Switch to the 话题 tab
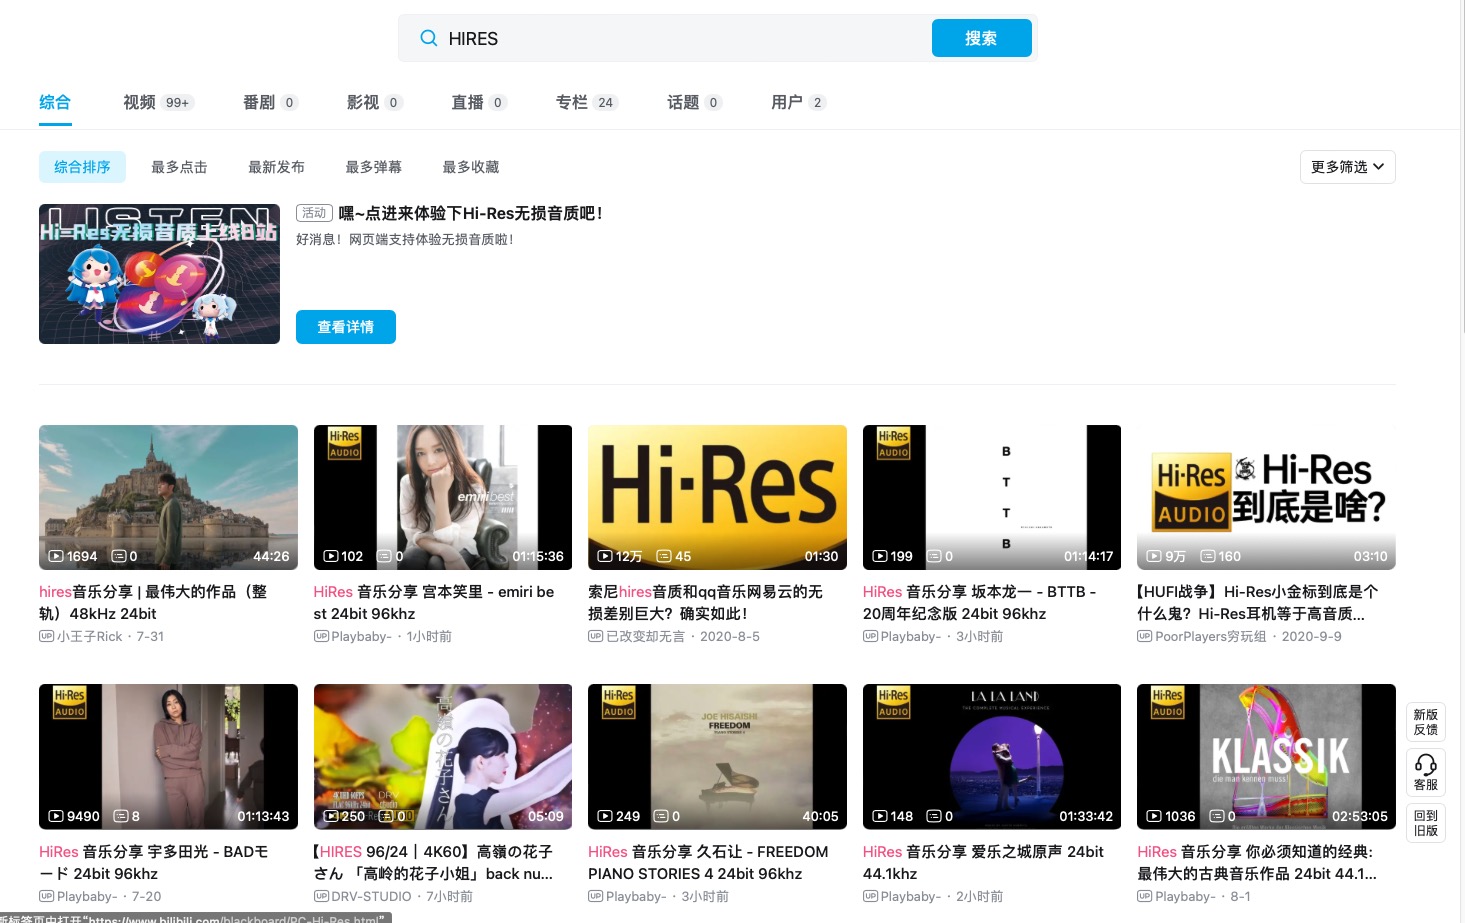Image resolution: width=1465 pixels, height=923 pixels. 694,102
